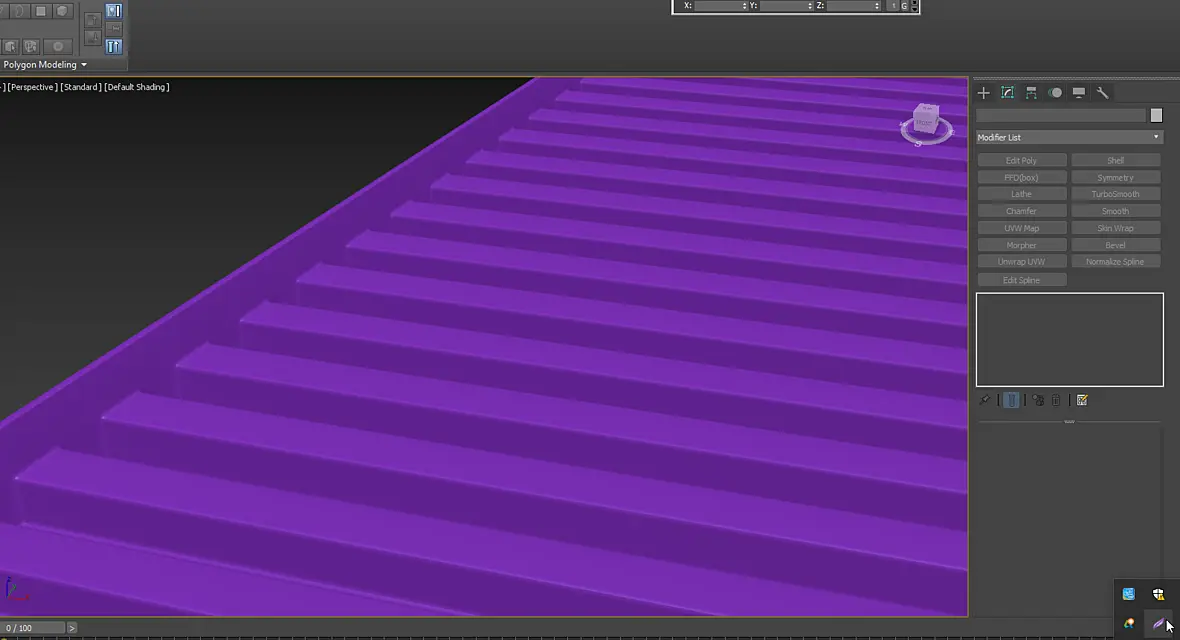
Task: Open the Create panel plus icon
Action: (984, 93)
